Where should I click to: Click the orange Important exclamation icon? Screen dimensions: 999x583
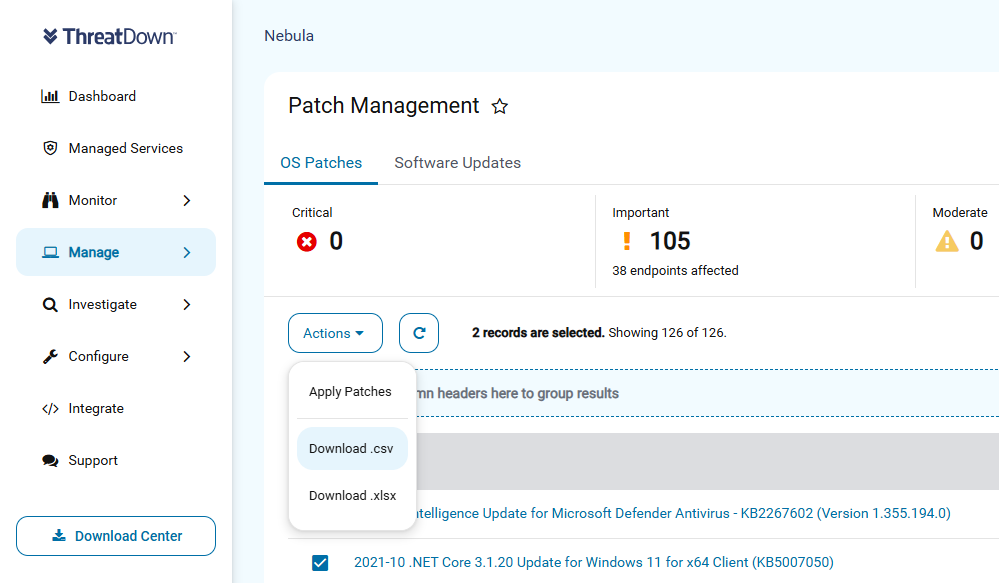pos(627,241)
